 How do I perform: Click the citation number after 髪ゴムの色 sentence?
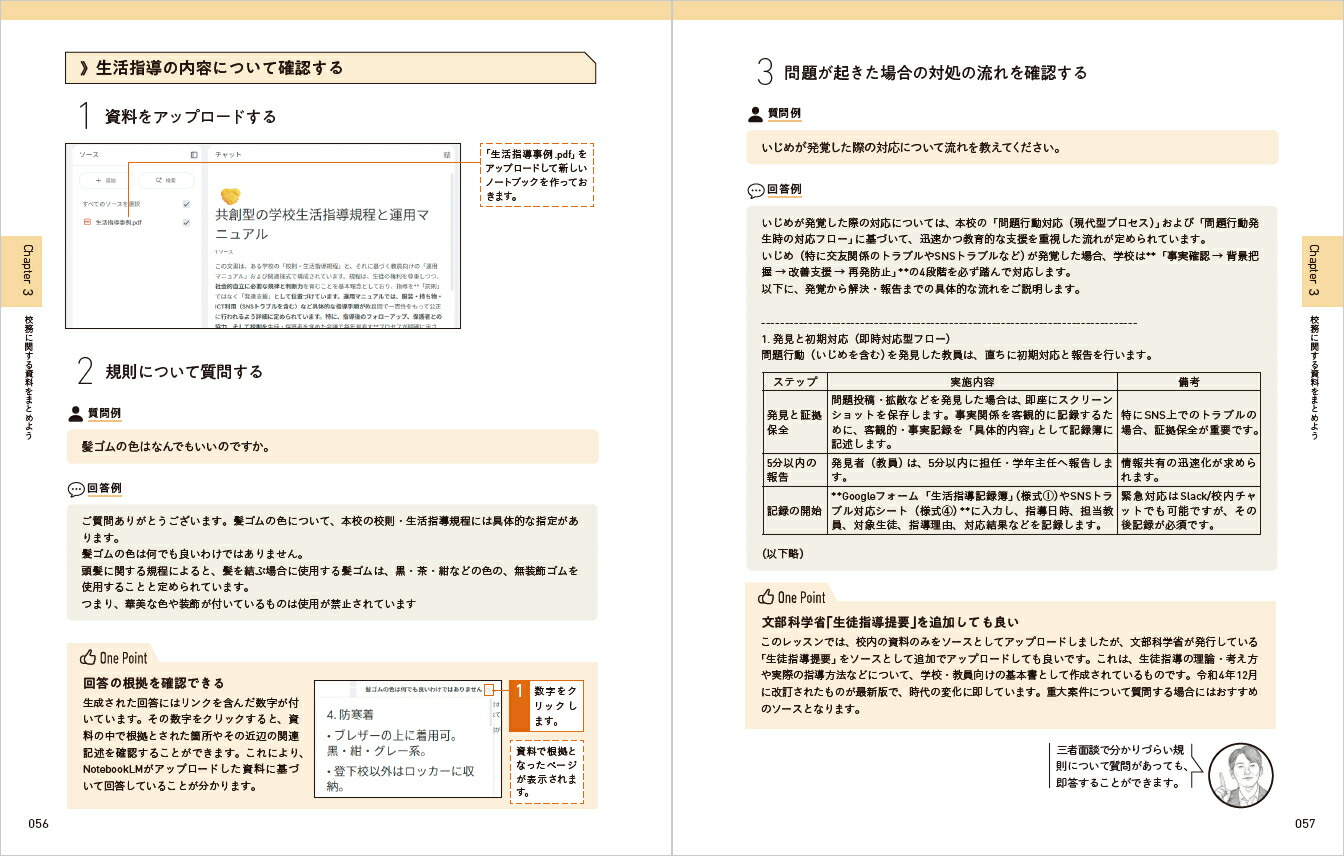click(x=488, y=689)
